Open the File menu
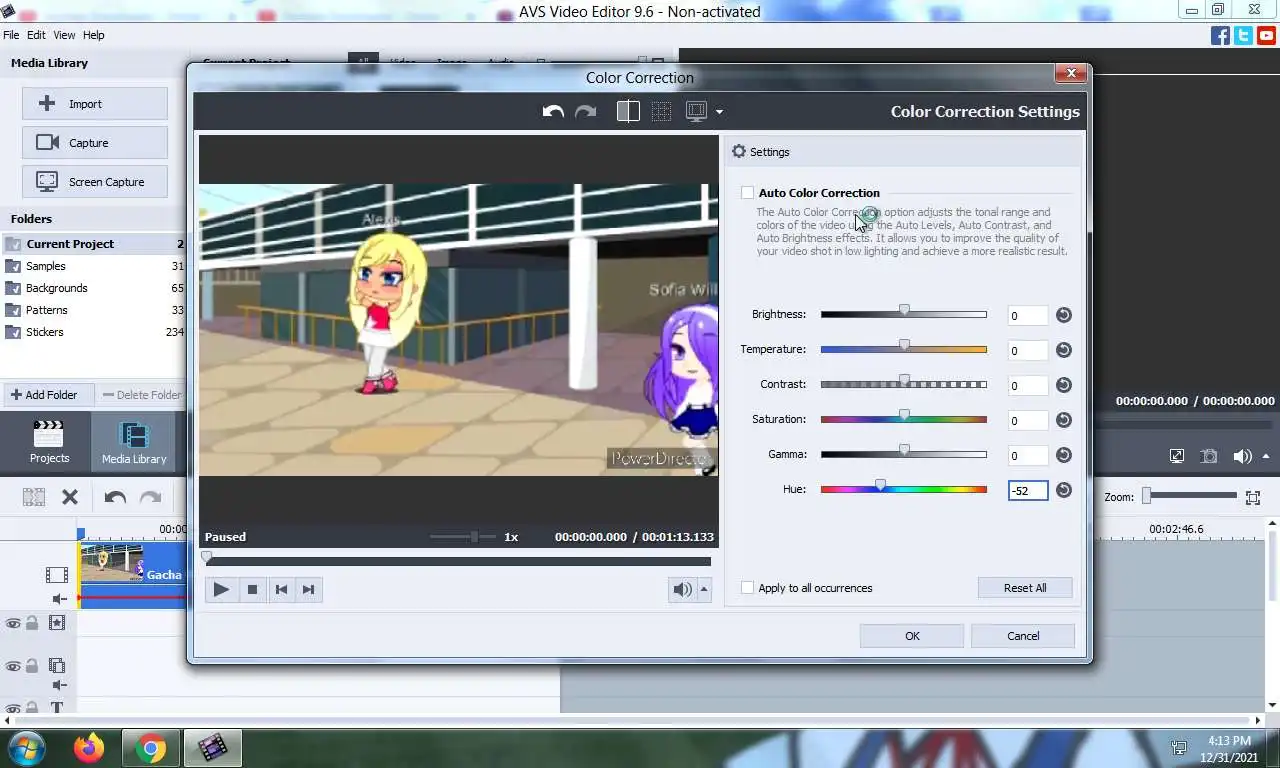Viewport: 1280px width, 768px height. click(x=11, y=35)
